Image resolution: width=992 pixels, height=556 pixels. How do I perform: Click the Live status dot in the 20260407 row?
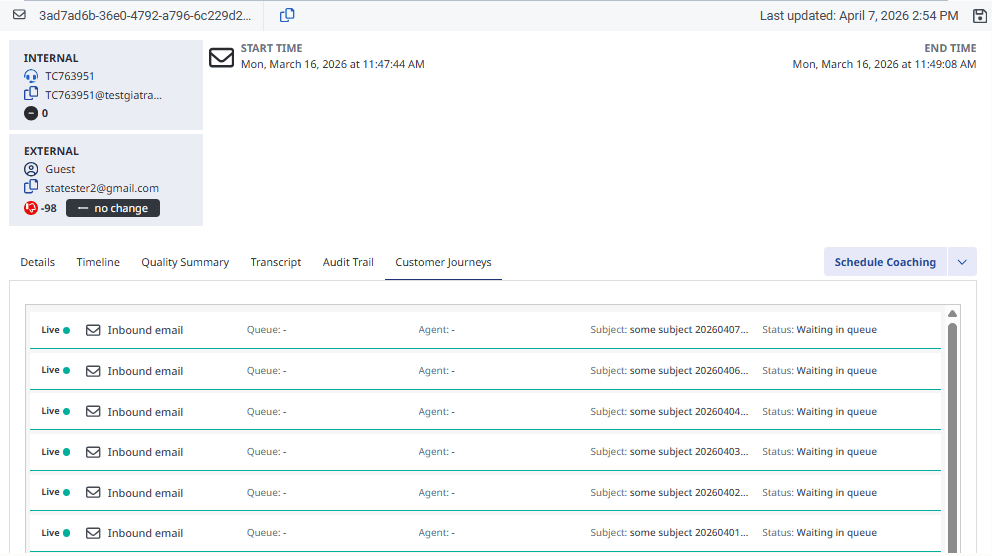point(66,330)
